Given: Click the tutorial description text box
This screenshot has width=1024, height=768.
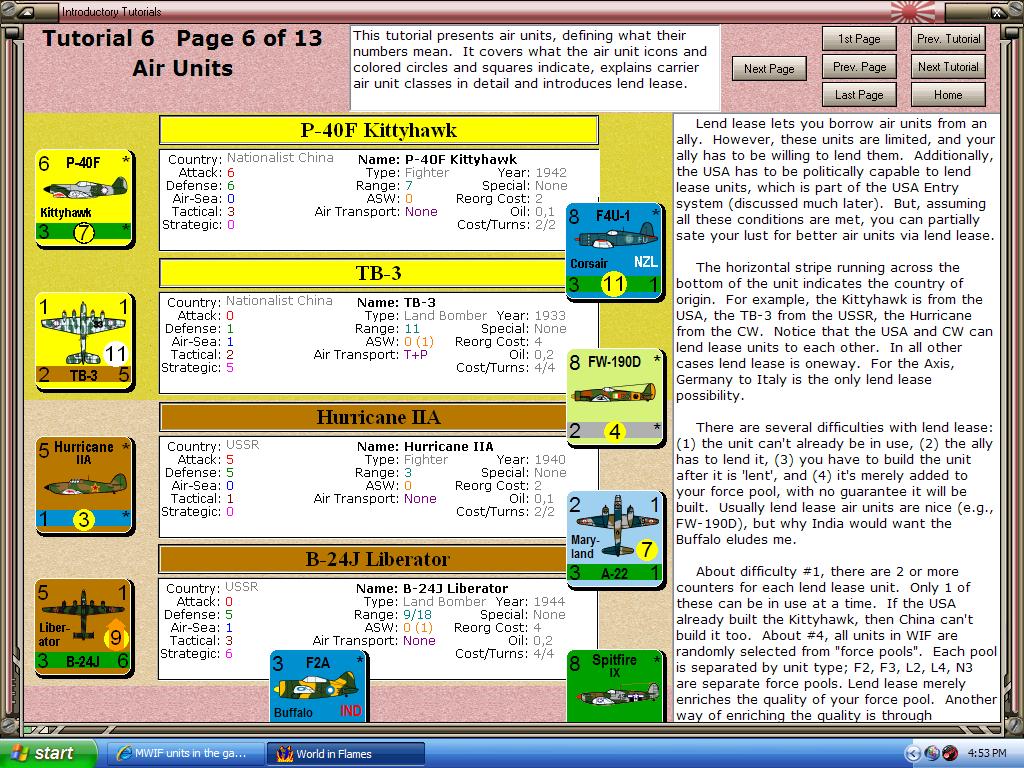Looking at the screenshot, I should (536, 68).
